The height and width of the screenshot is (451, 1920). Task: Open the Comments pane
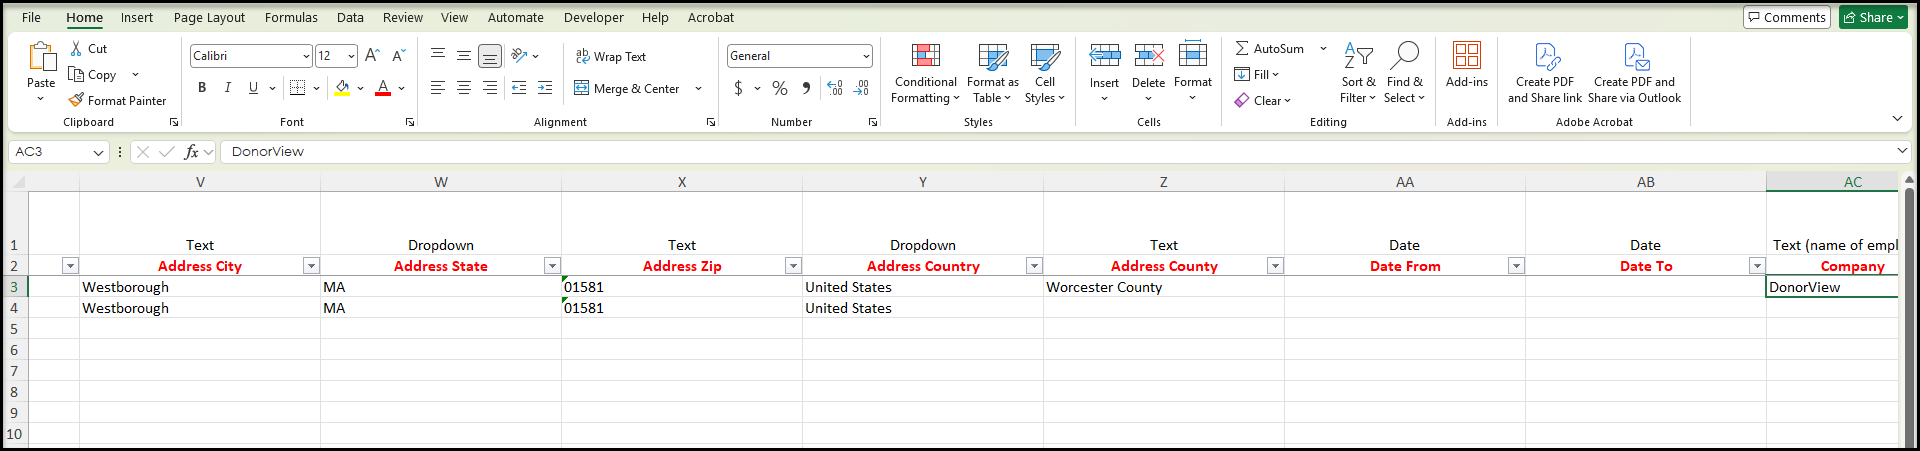tap(1787, 17)
